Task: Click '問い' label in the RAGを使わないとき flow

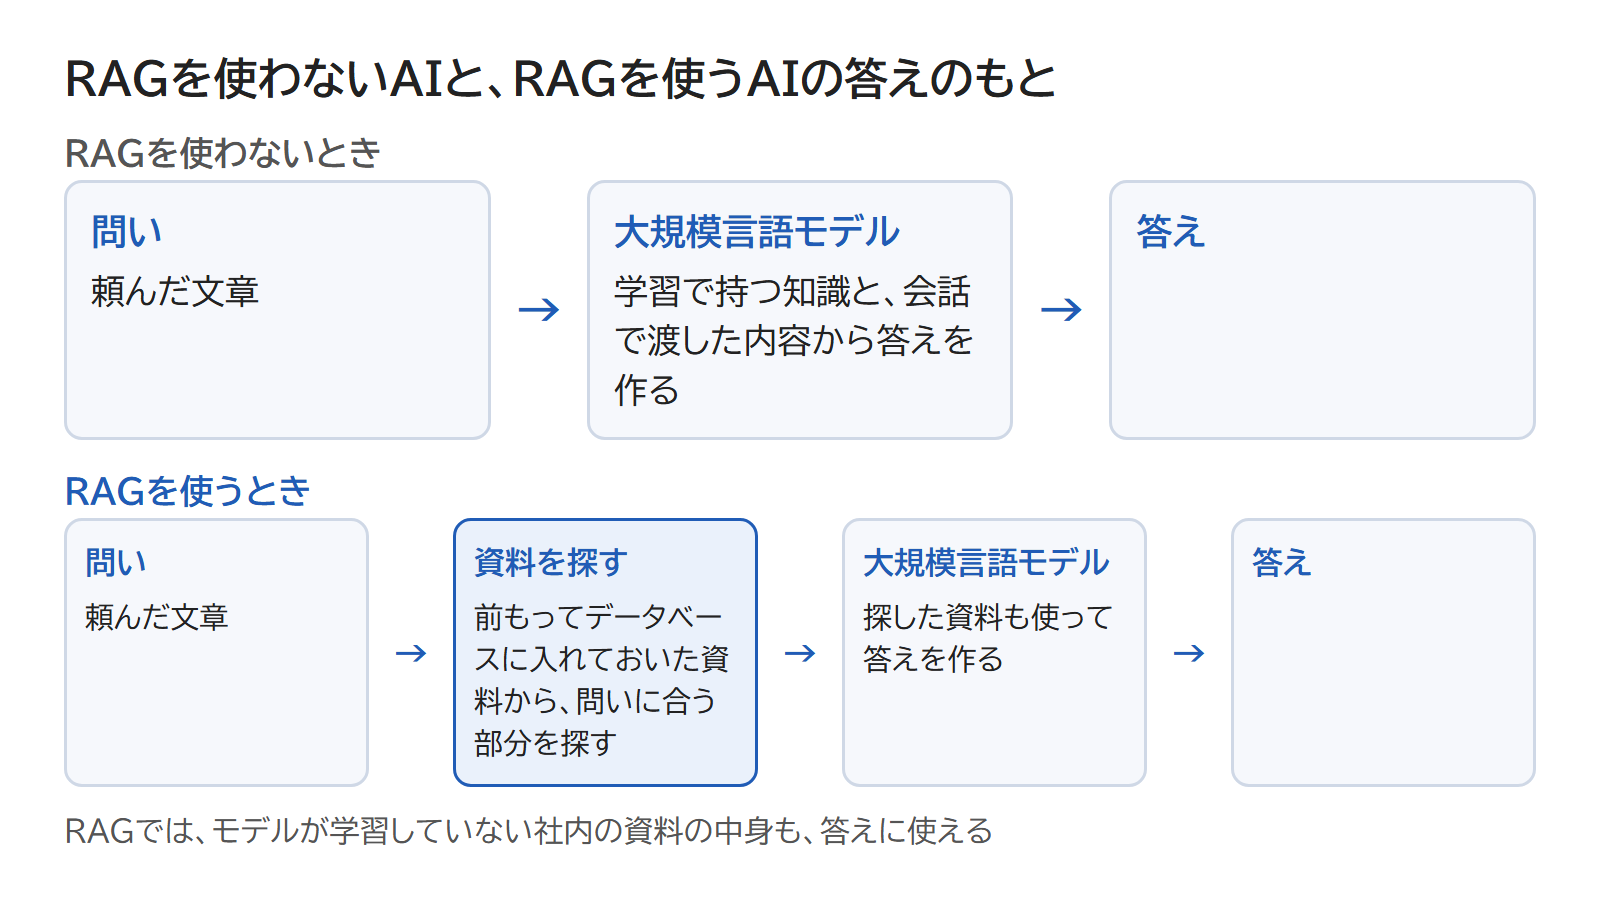Action: 126,231
